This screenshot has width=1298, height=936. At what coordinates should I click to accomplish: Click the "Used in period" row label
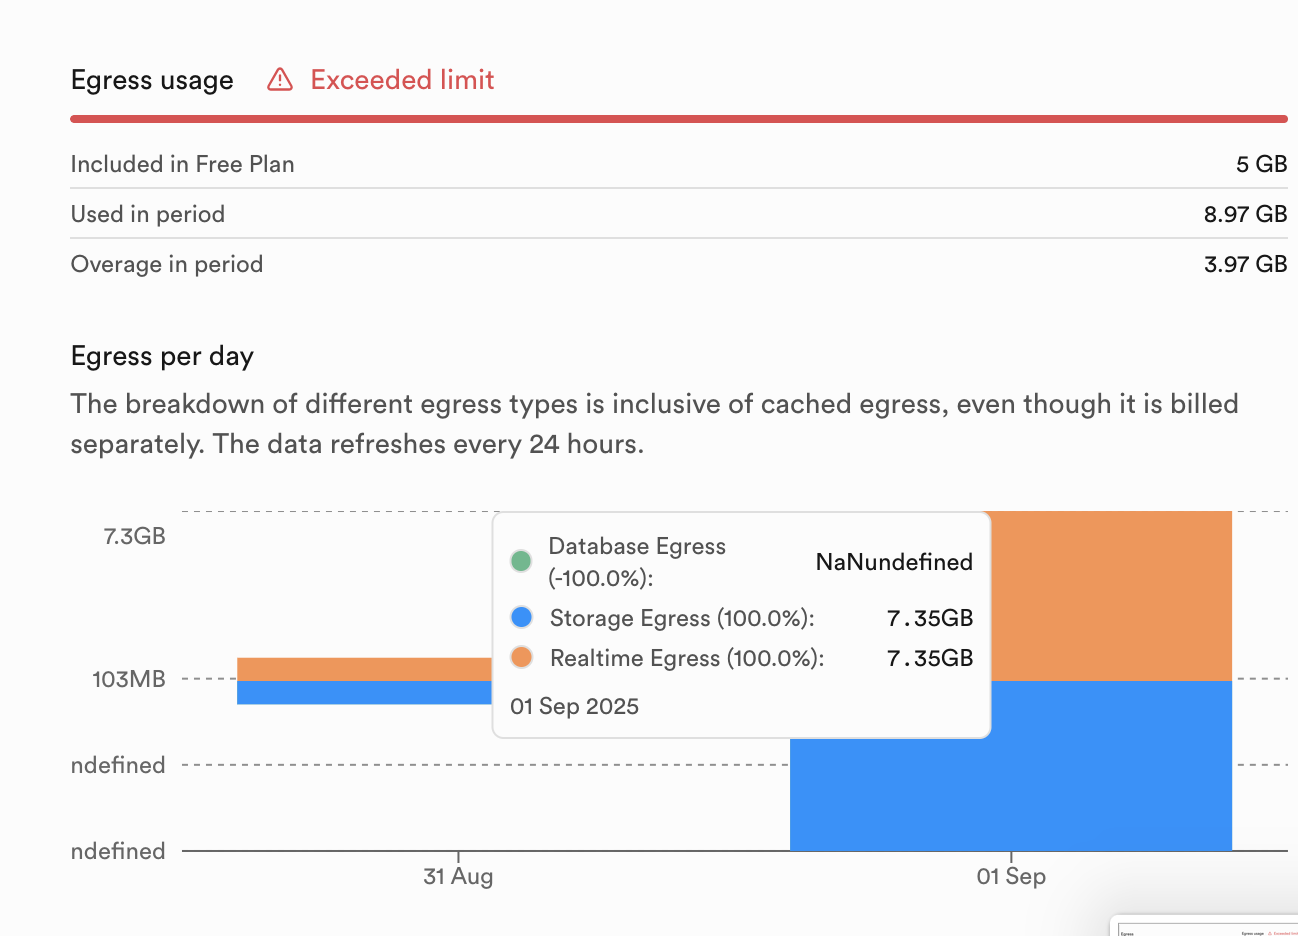[x=148, y=214]
